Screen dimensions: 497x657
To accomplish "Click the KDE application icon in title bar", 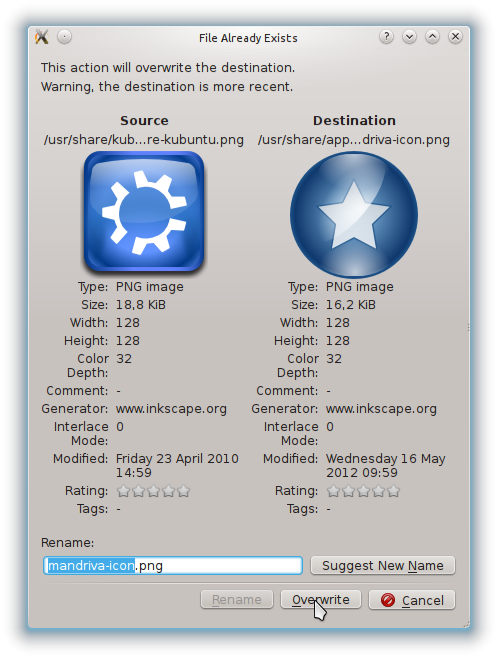I will pyautogui.click(x=42, y=37).
